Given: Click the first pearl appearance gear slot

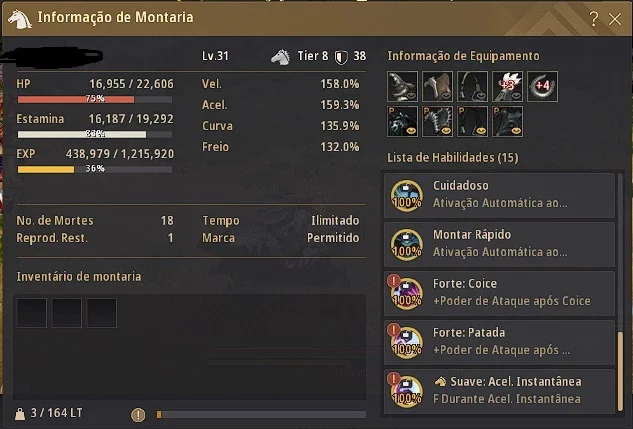Looking at the screenshot, I should coord(402,121).
